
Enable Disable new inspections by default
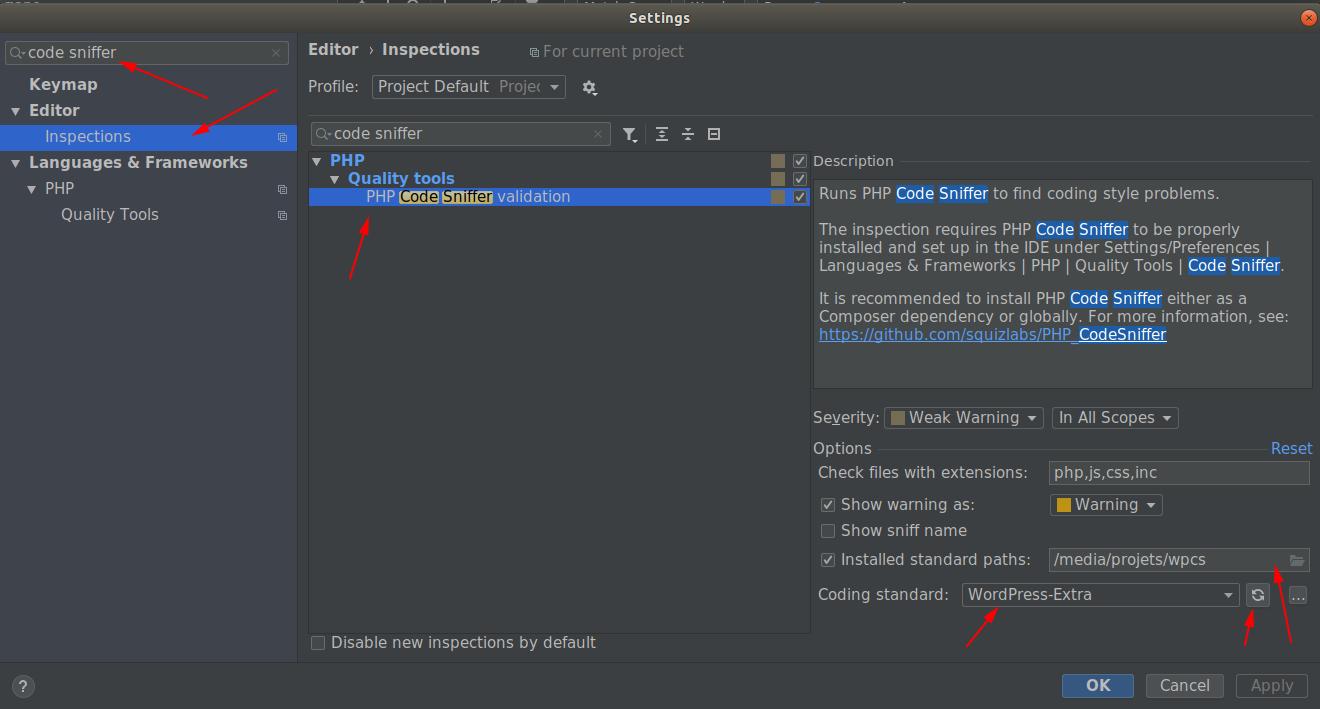click(x=318, y=643)
